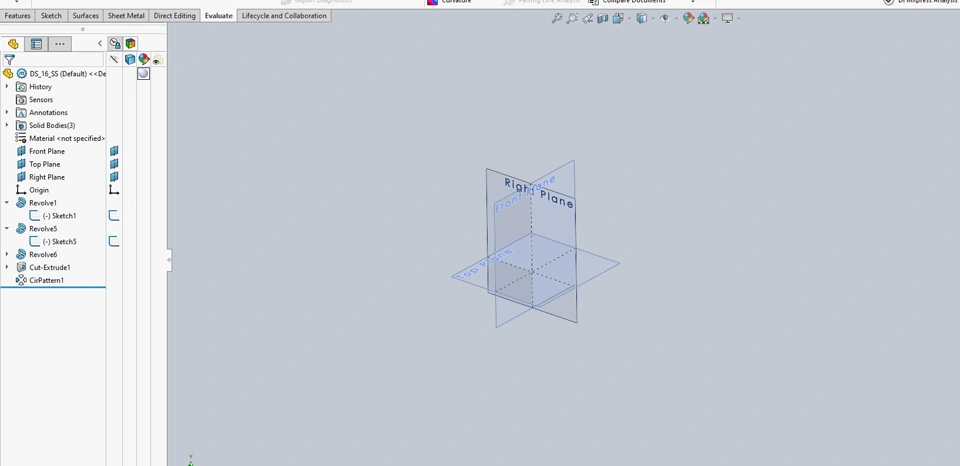Select (-) Sketch1 under Revolve1
960x466 pixels.
[59, 216]
